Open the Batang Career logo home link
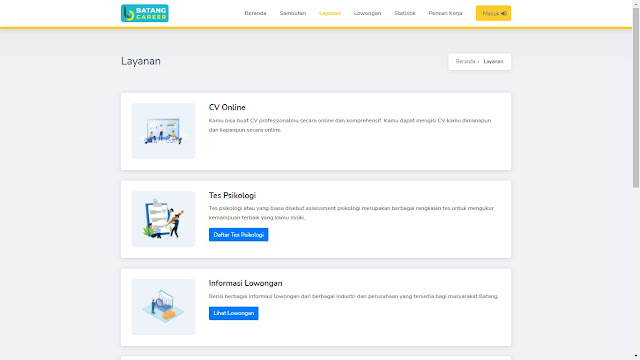The image size is (640, 360). 144,13
